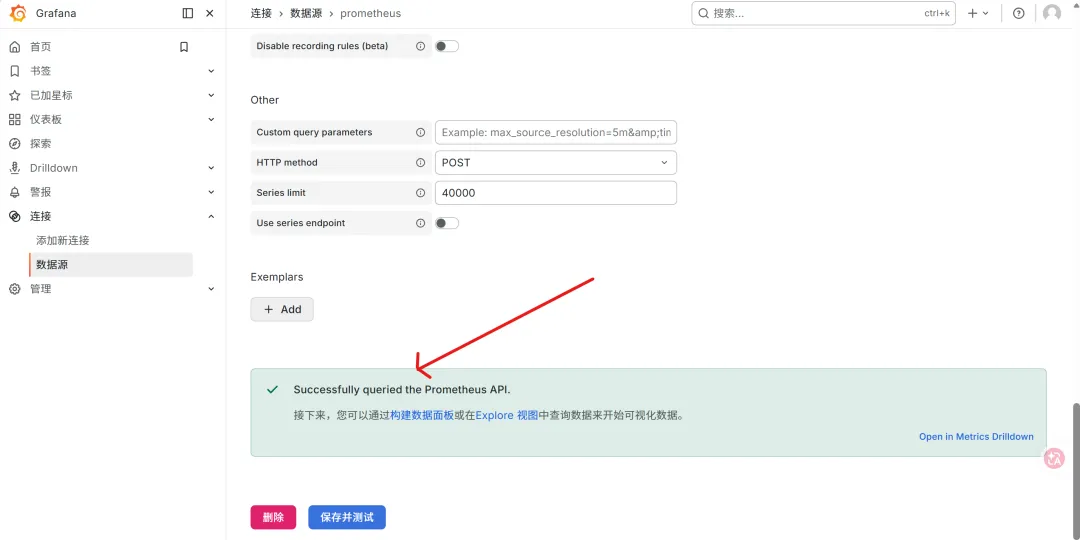This screenshot has height=540, width=1080.
Task: Click 'Successfully queried the Prometheus API.' text
Action: coord(402,389)
